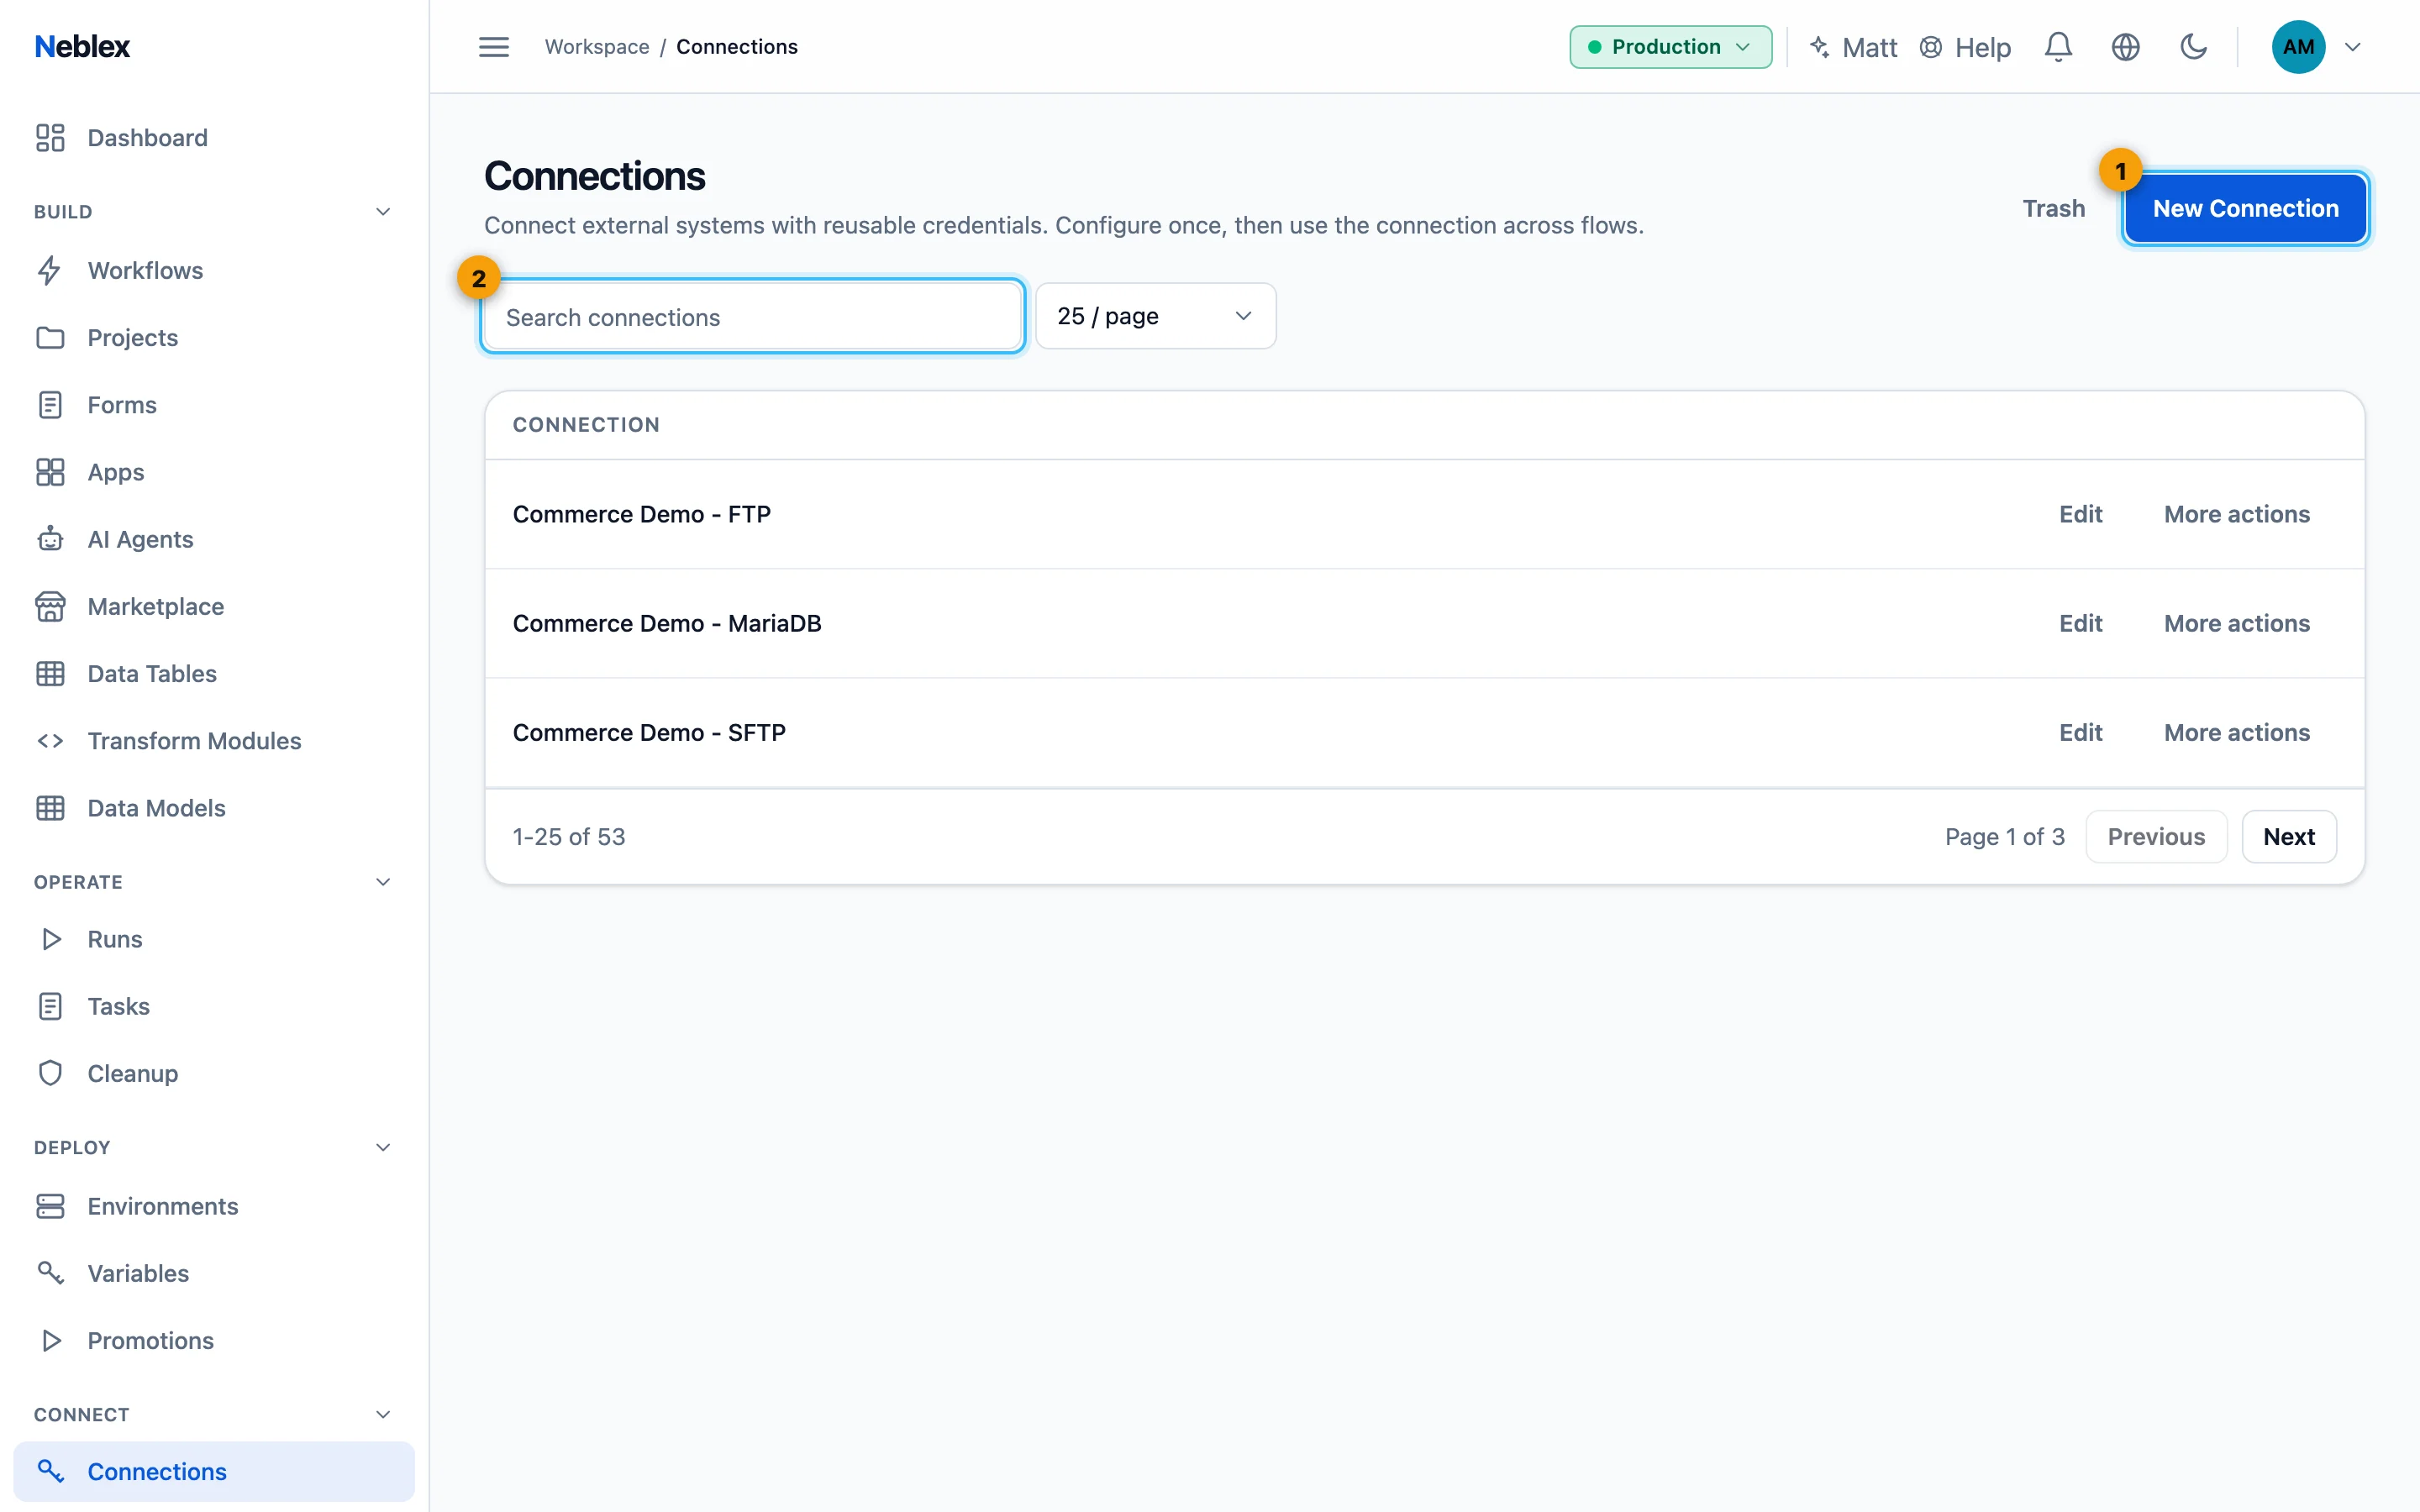Open Tasks in sidebar
2420x1512 pixels.
[x=214, y=1006]
